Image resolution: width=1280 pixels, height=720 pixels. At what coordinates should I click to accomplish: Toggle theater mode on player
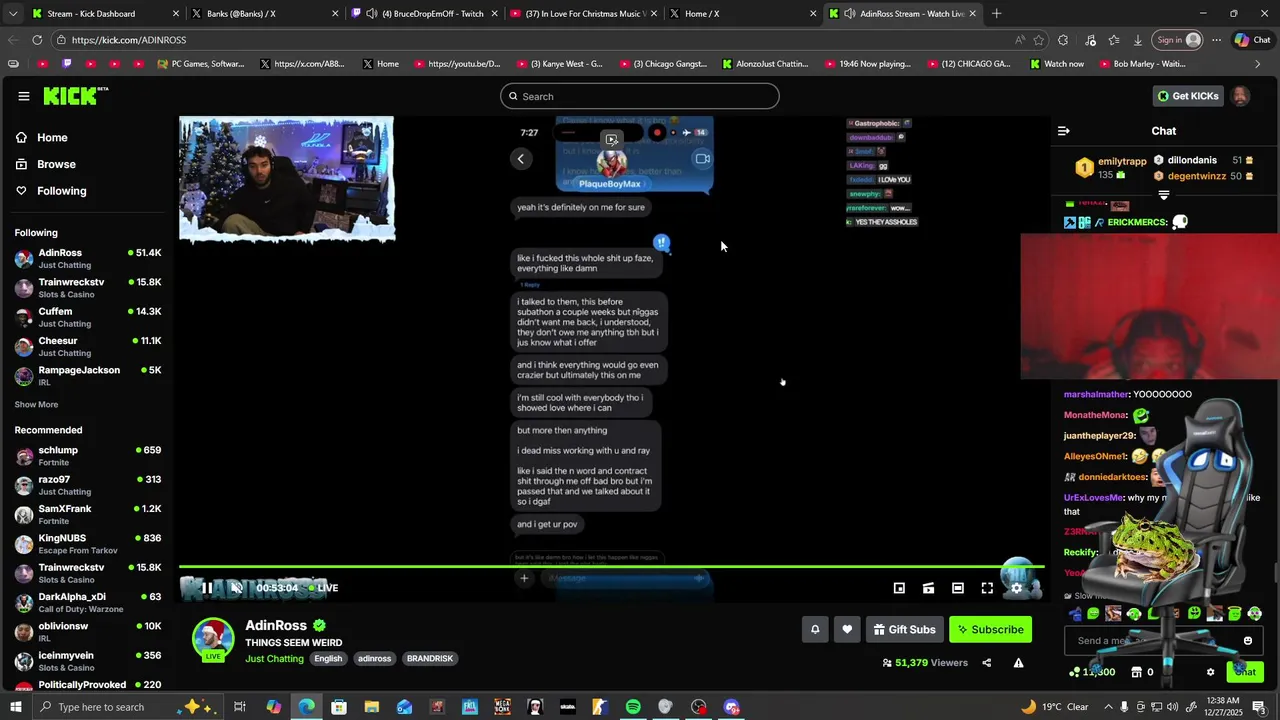pos(958,588)
